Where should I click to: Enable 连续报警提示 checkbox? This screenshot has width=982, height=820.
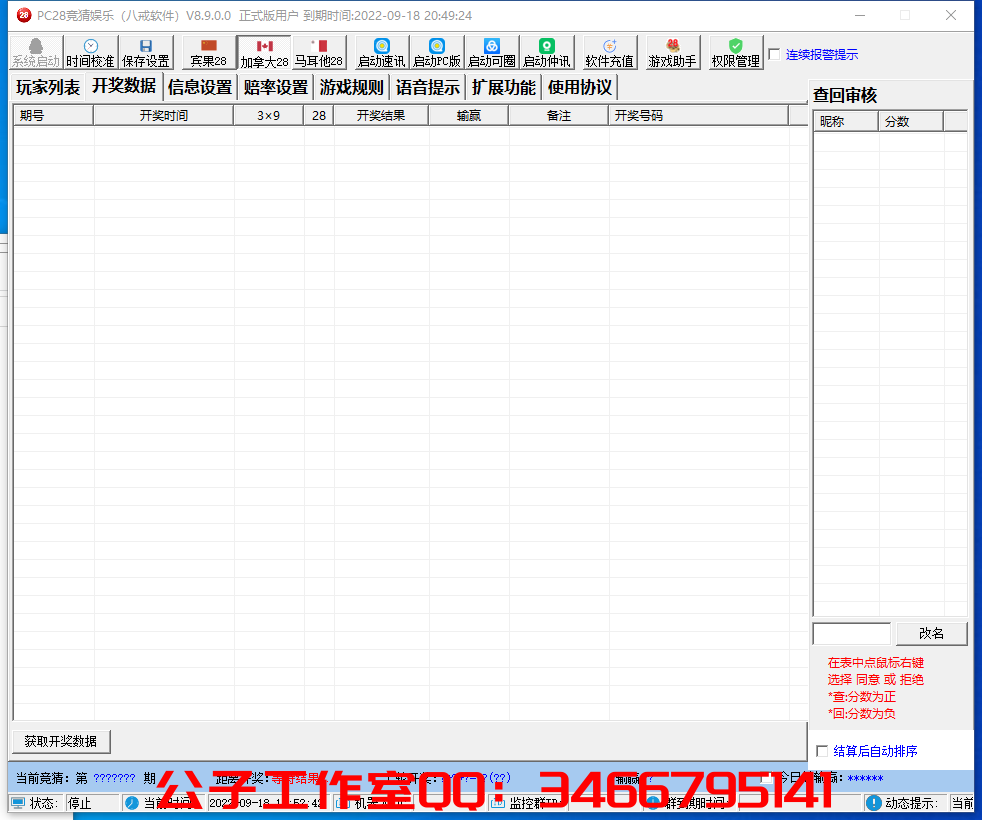(775, 54)
